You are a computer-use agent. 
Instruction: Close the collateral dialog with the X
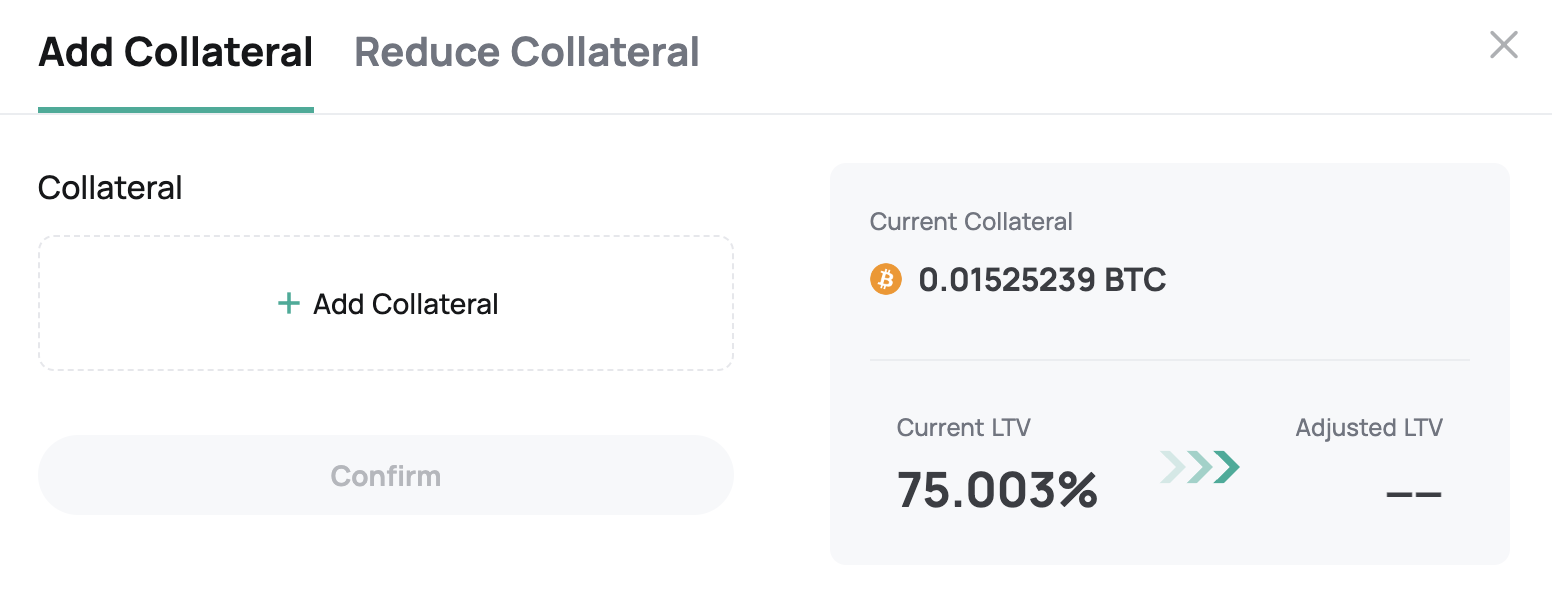(1503, 45)
